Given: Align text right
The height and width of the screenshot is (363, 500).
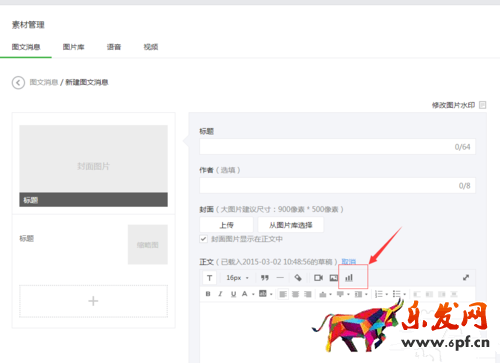Looking at the screenshot, I should 308,294.
